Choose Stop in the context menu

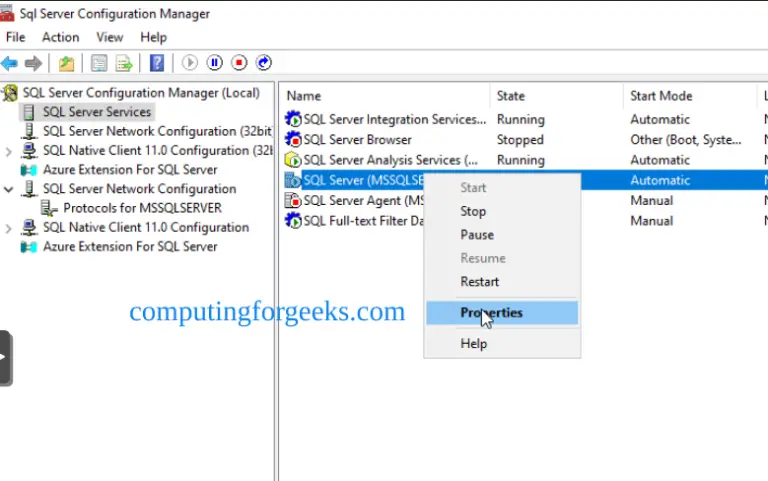point(473,211)
